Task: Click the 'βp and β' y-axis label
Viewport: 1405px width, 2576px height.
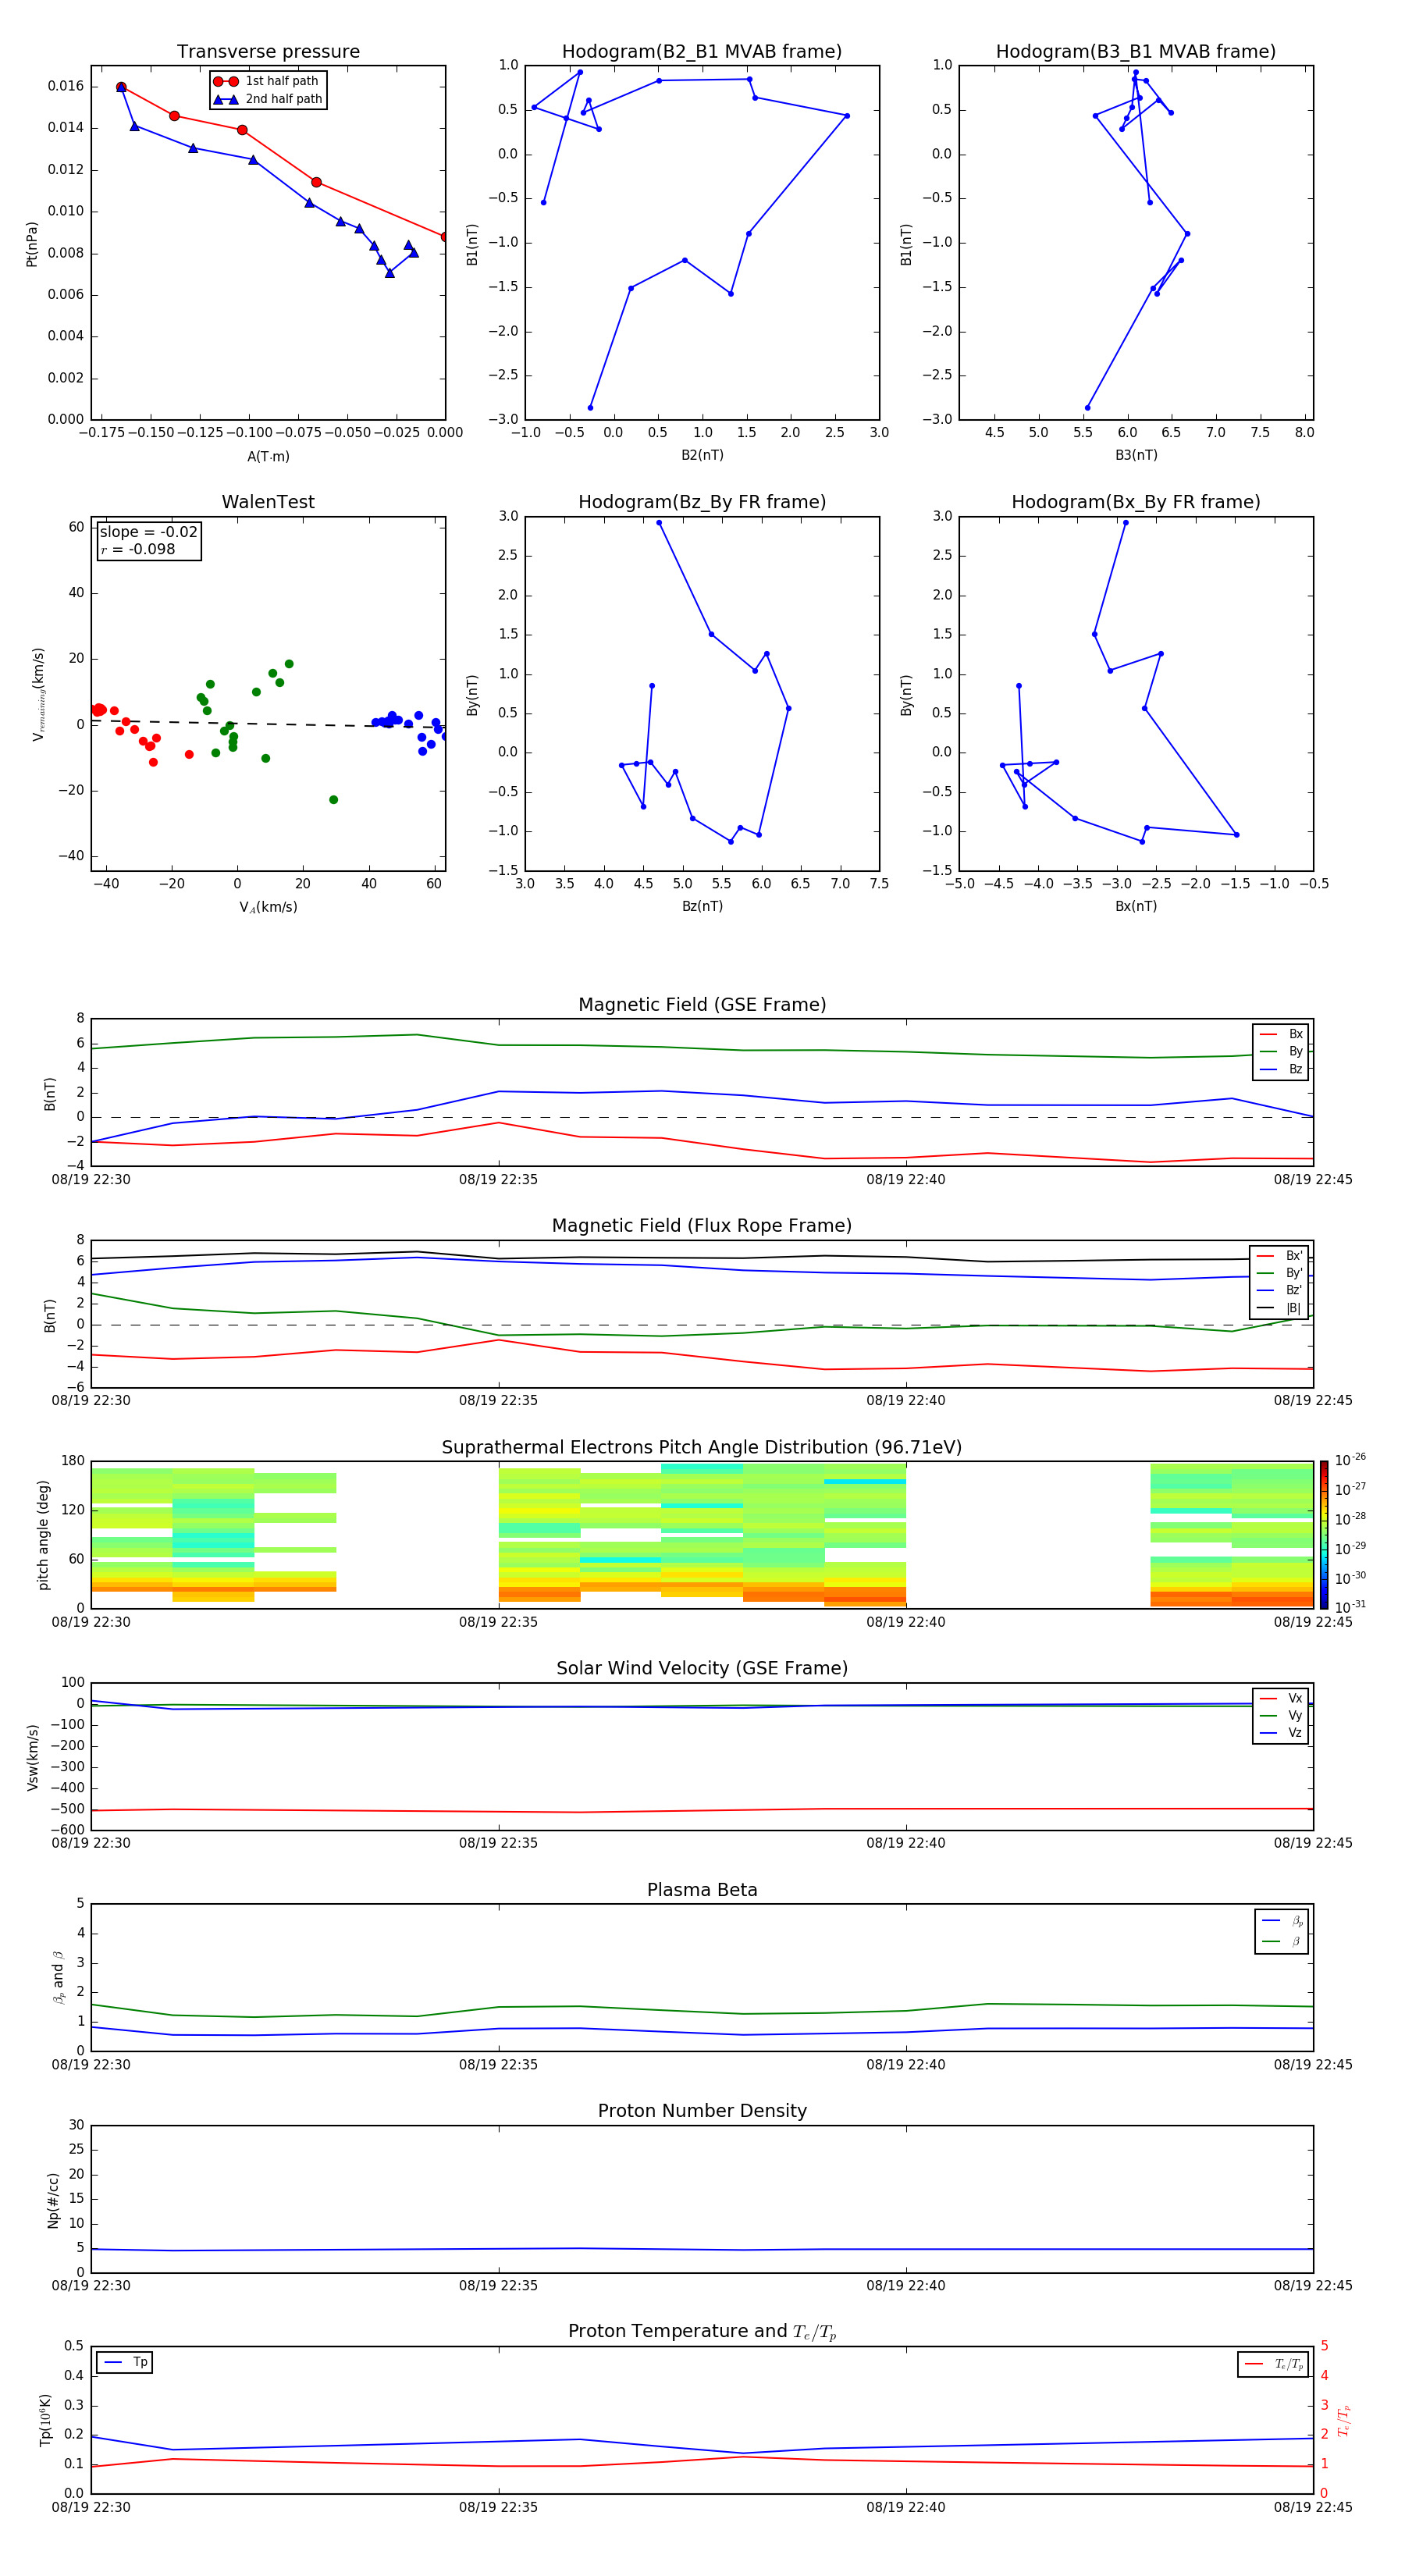Action: 58,1977
